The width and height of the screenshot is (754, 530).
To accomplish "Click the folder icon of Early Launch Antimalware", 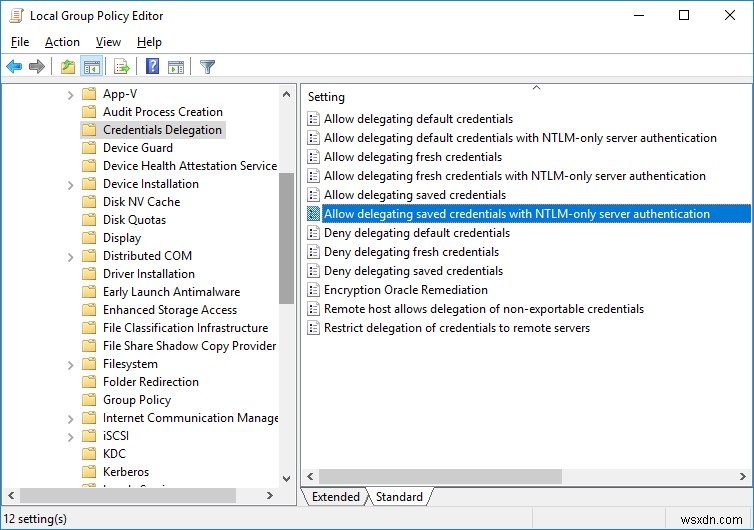I will click(89, 291).
